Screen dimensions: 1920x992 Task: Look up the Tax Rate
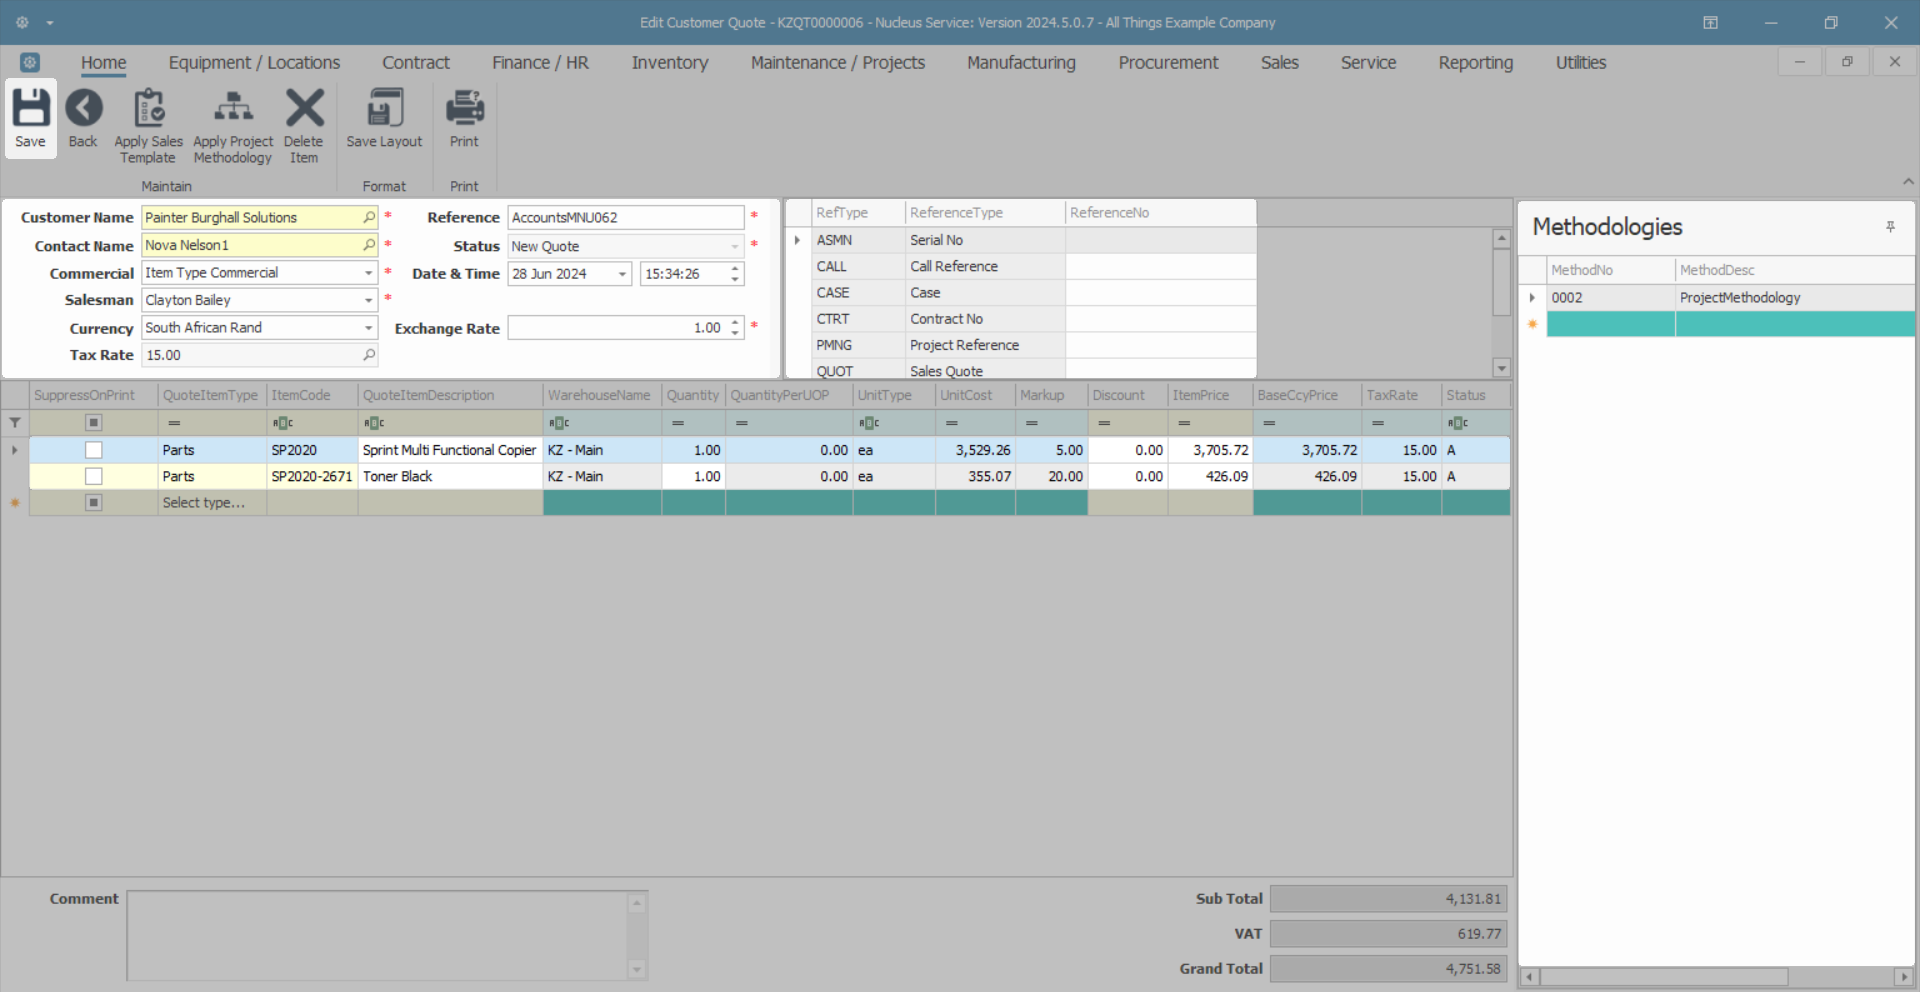point(369,355)
